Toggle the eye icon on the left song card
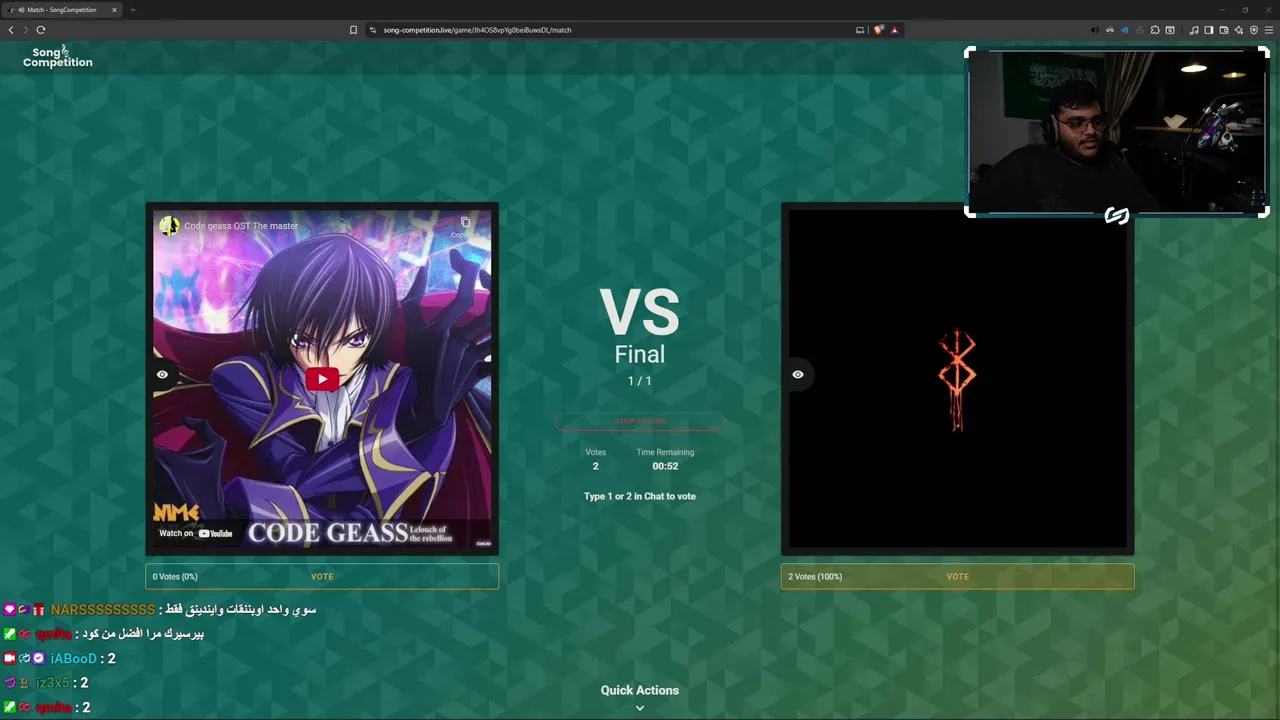1280x720 pixels. [162, 375]
